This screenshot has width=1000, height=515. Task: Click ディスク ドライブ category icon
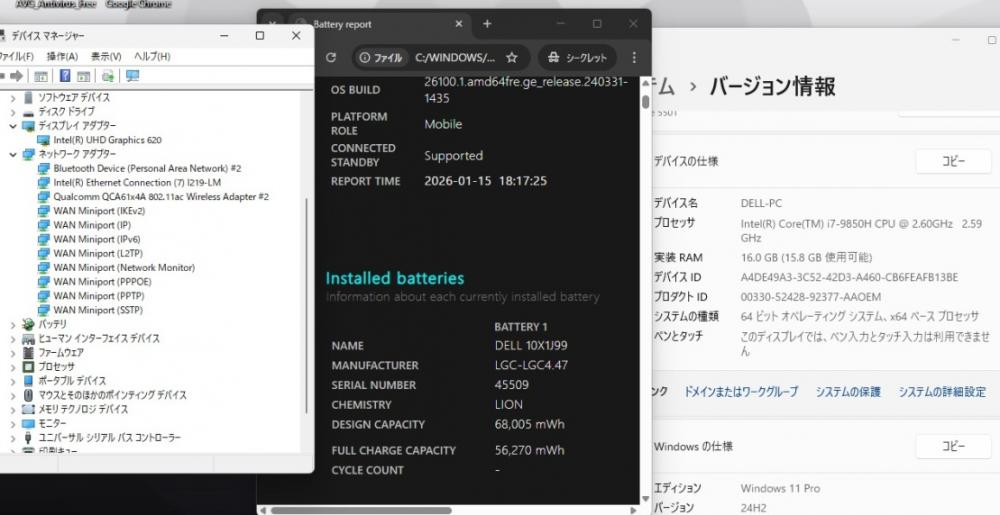(x=28, y=112)
